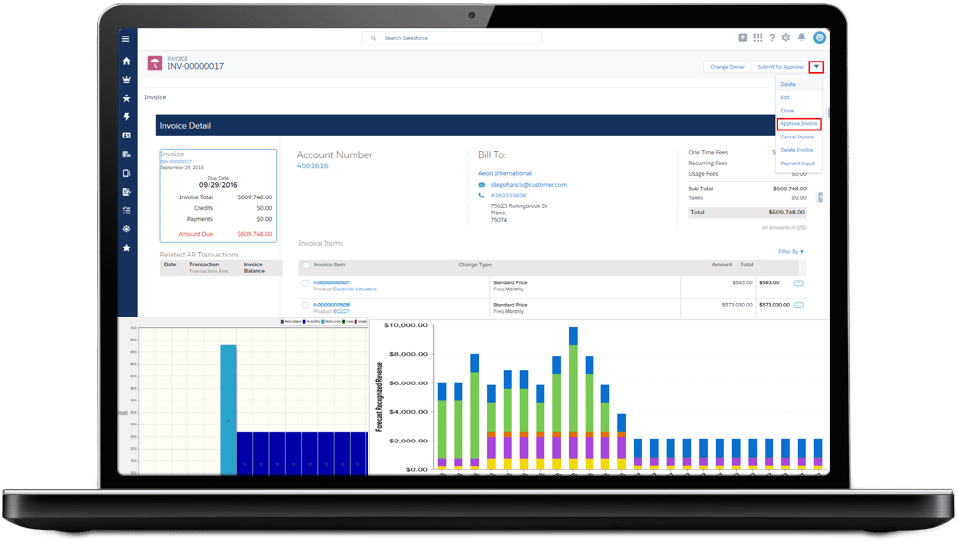Image resolution: width=958 pixels, height=541 pixels.
Task: Check the II-0000000507 invoice item row
Action: point(305,283)
